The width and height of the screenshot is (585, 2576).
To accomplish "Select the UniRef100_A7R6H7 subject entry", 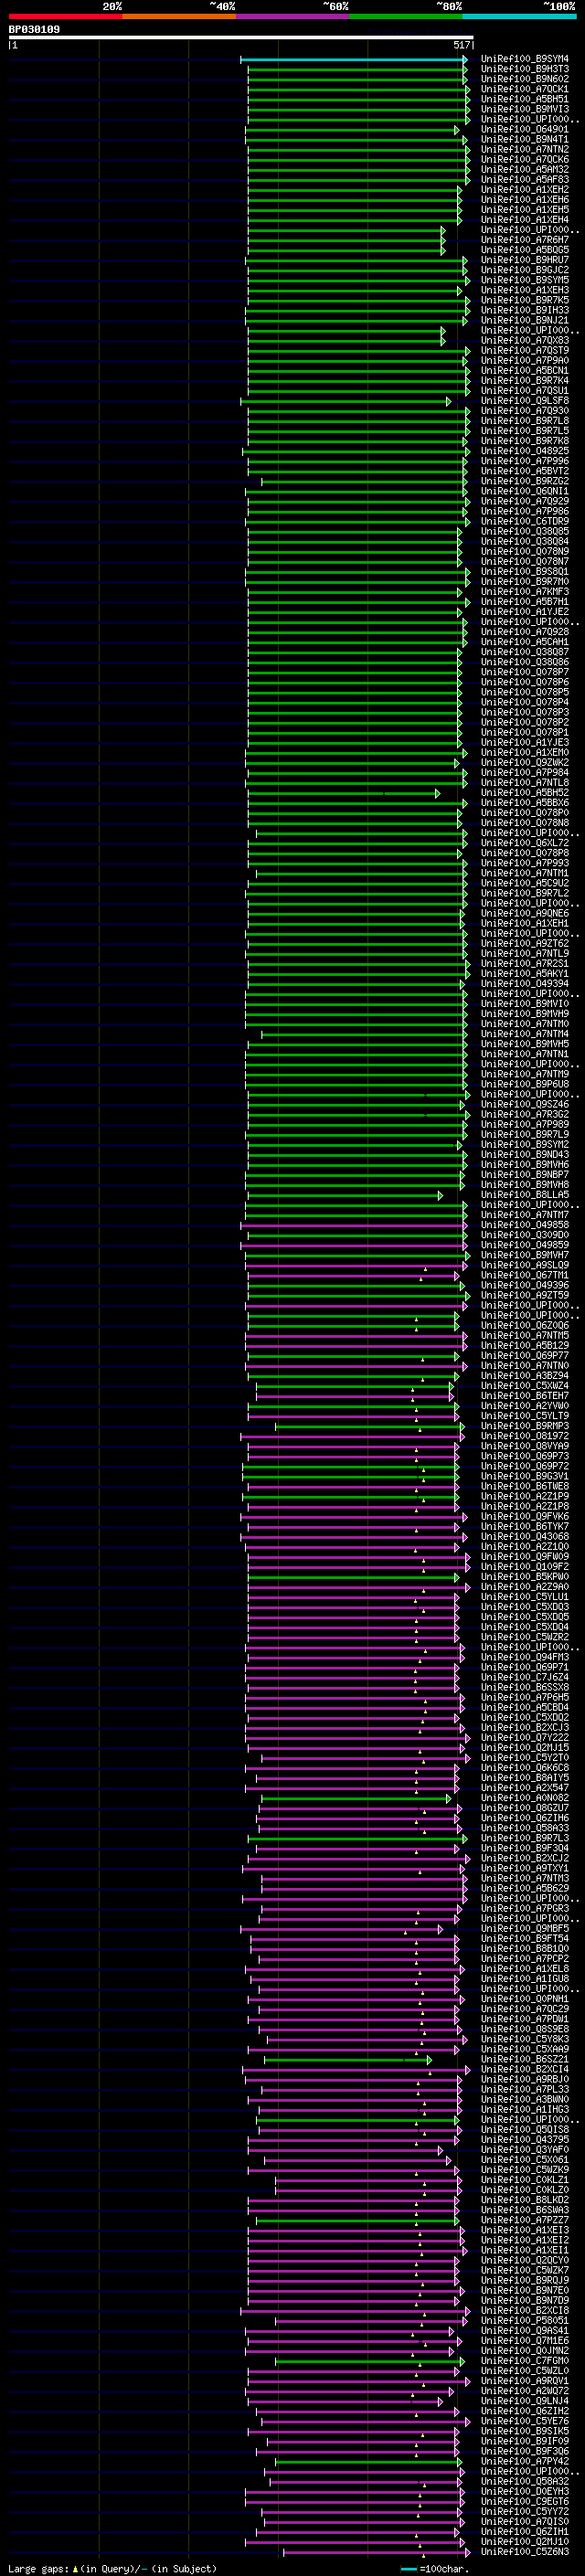I will click(x=525, y=241).
